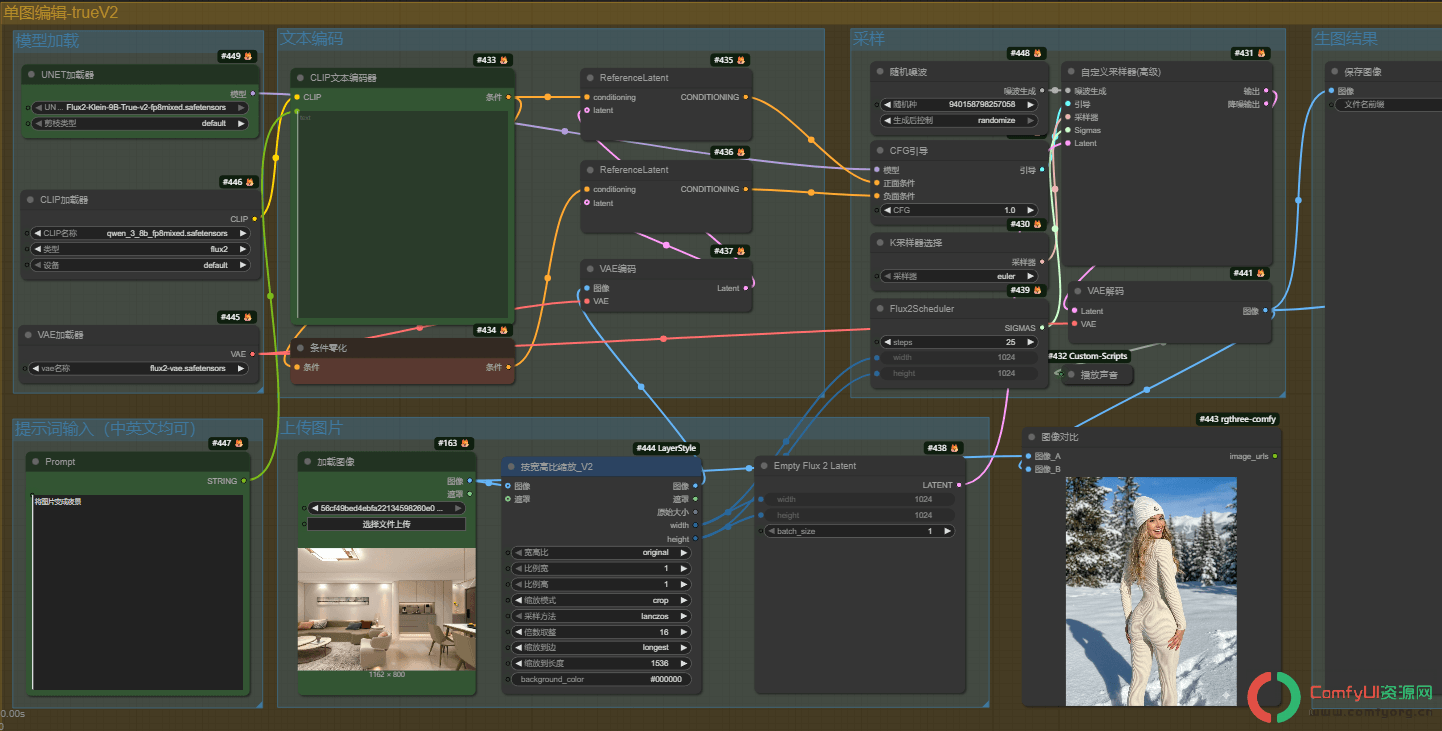
Task: Collapse the Prompt node via its header dot
Action: click(x=35, y=462)
